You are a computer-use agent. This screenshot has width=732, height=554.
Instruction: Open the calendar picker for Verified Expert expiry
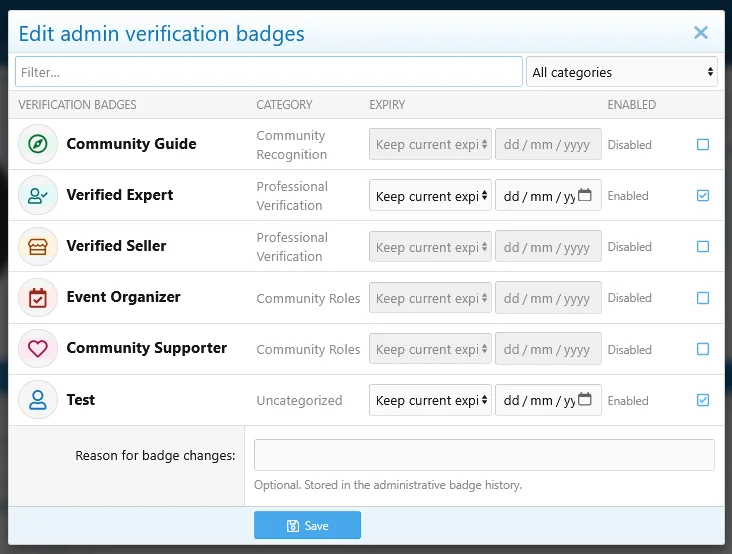pos(584,195)
